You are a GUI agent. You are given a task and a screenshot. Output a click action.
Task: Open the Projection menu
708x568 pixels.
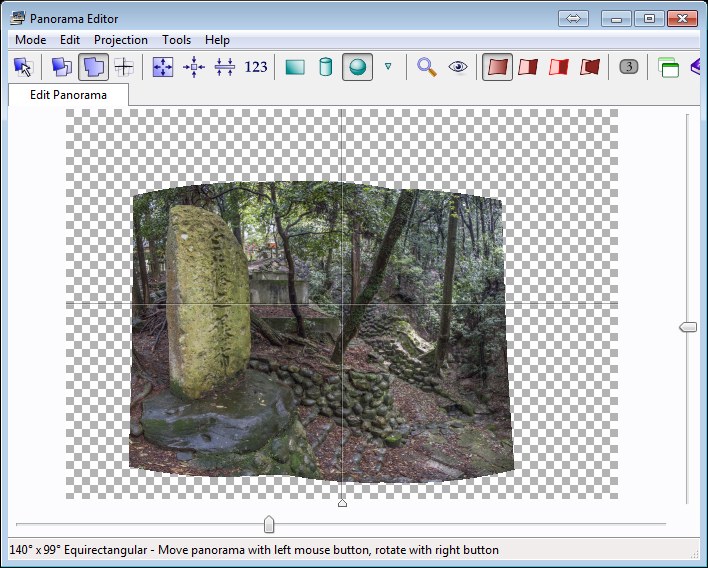(x=120, y=40)
